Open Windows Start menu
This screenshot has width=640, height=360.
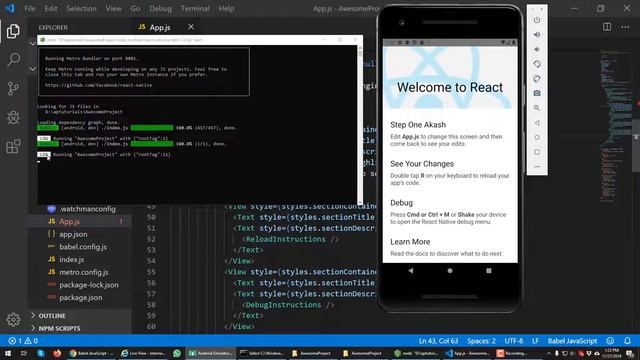[x=8, y=353]
